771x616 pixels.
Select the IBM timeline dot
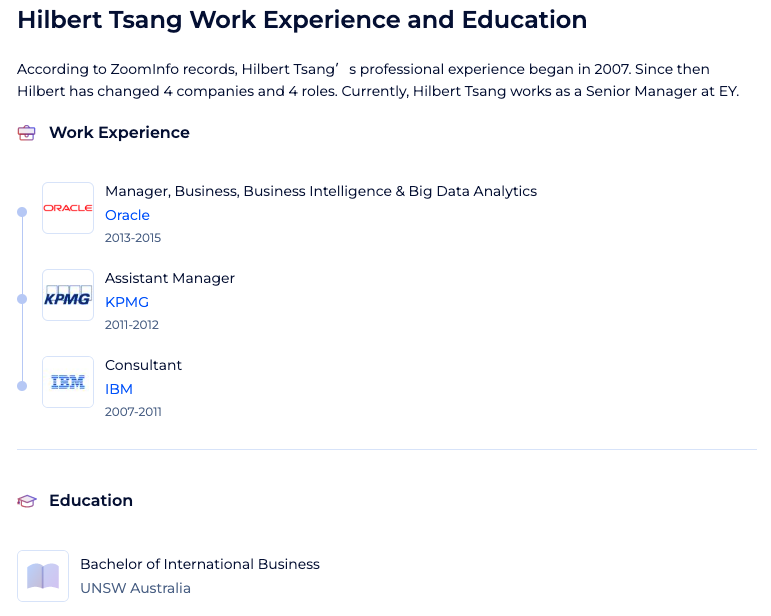(x=22, y=386)
